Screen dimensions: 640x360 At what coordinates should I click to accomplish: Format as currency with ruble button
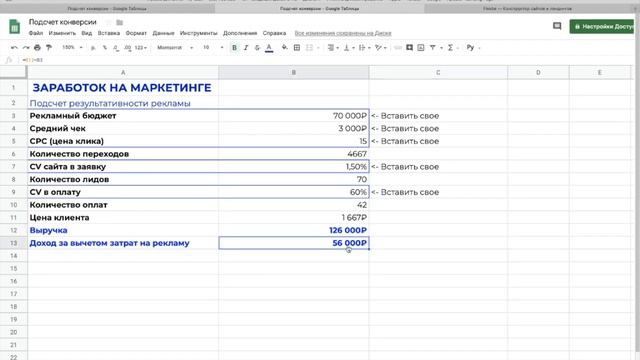click(x=93, y=48)
